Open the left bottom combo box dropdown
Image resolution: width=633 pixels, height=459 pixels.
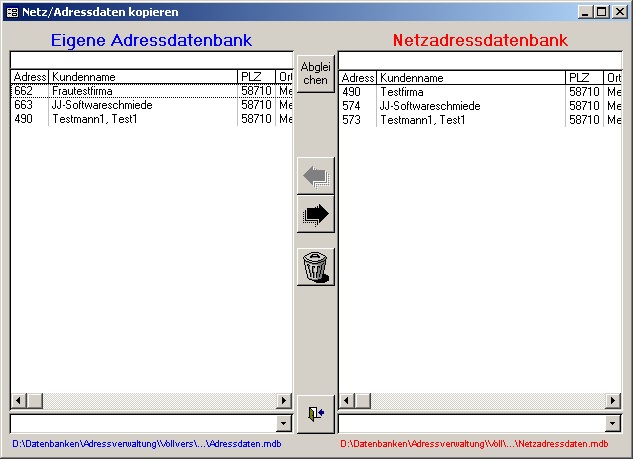[284, 423]
